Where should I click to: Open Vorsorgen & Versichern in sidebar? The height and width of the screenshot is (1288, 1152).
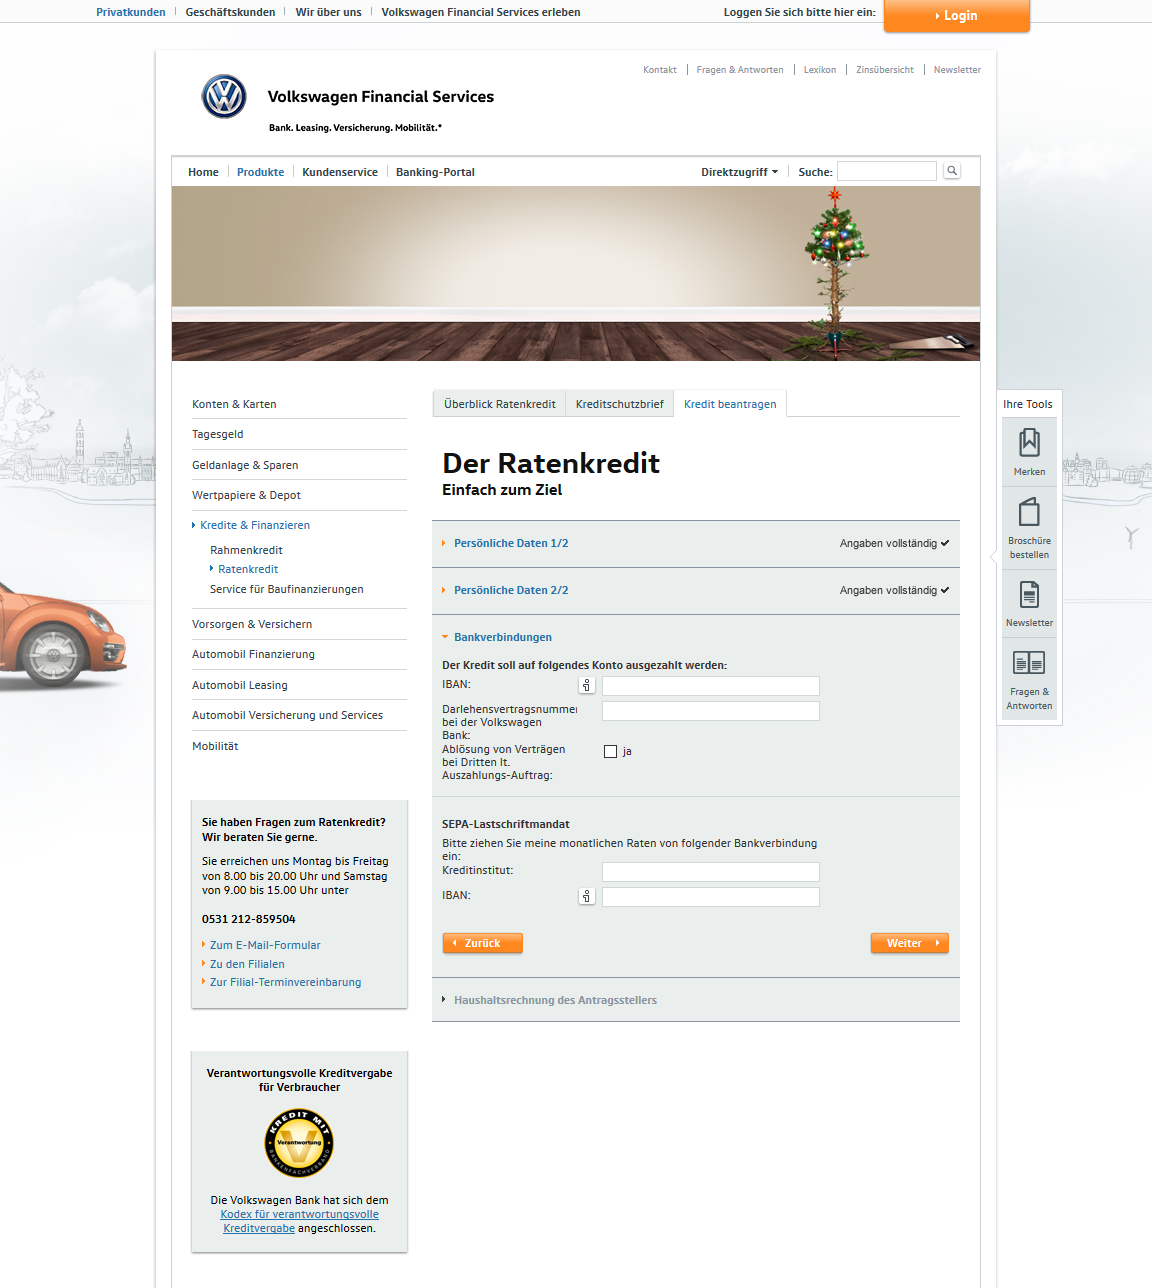point(252,624)
